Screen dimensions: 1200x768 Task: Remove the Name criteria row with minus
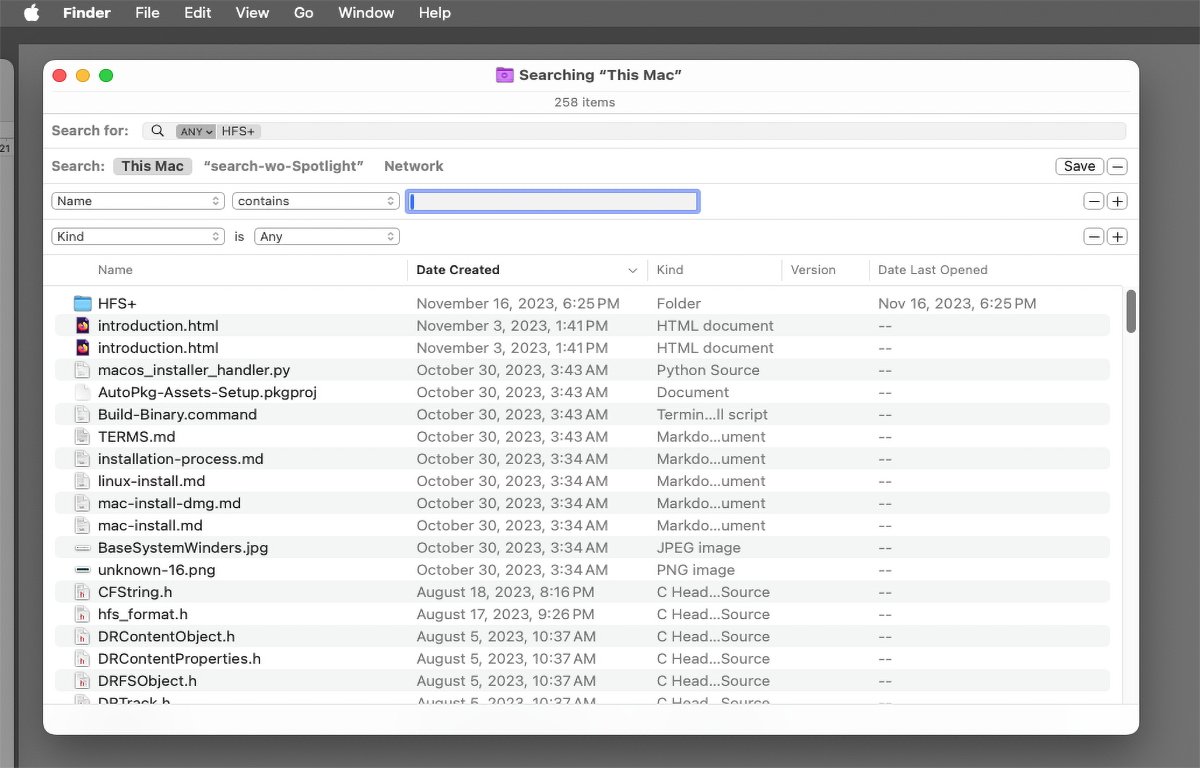[1094, 201]
